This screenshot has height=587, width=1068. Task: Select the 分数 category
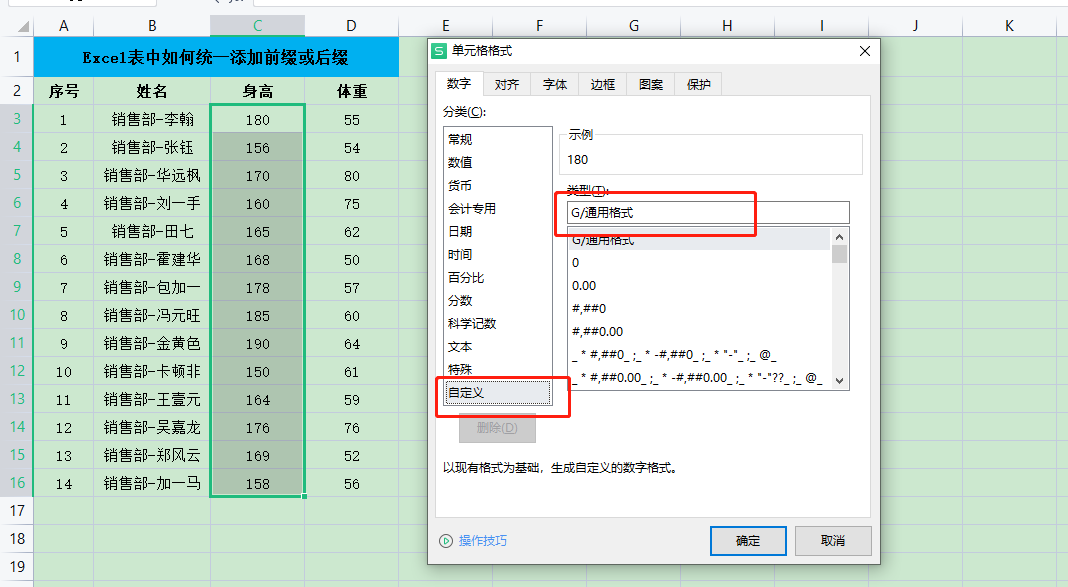(x=497, y=301)
